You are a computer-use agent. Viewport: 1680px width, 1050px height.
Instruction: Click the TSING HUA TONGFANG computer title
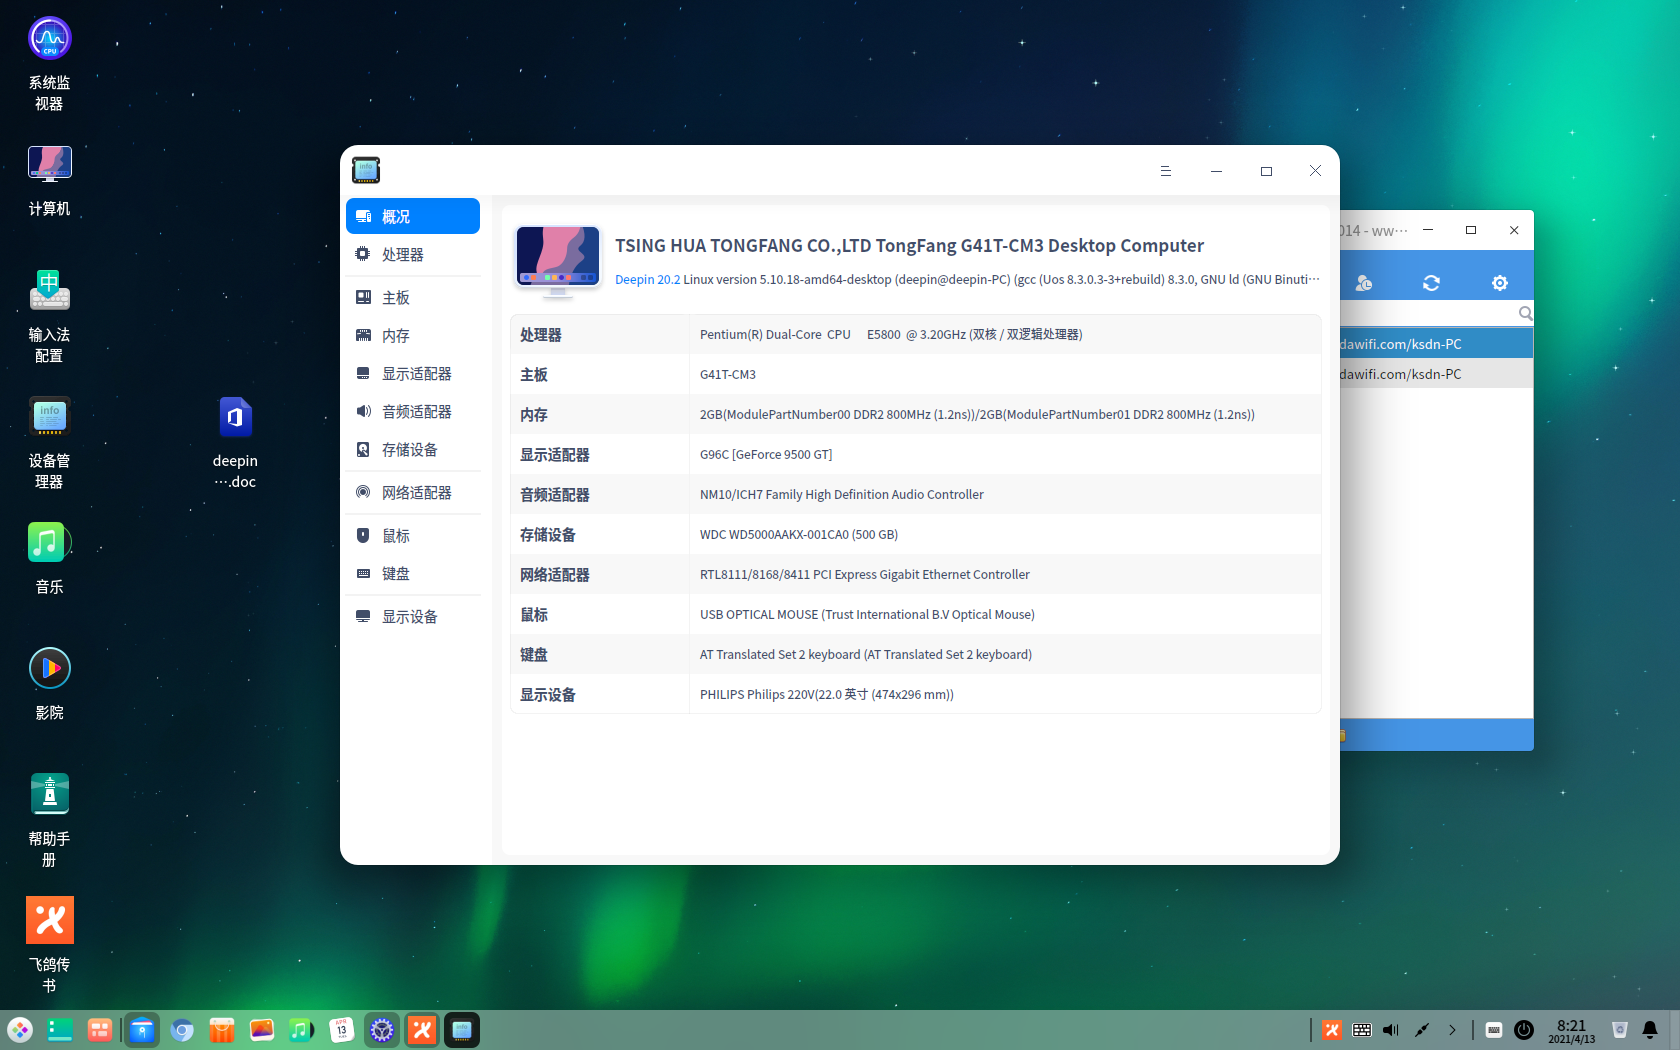909,246
